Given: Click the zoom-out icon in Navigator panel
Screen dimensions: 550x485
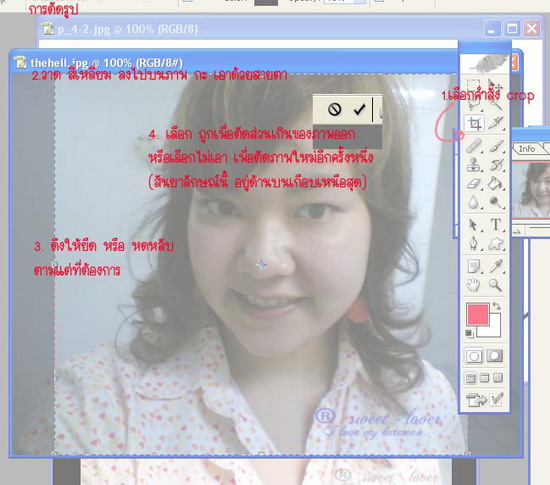Looking at the screenshot, I should point(518,231).
